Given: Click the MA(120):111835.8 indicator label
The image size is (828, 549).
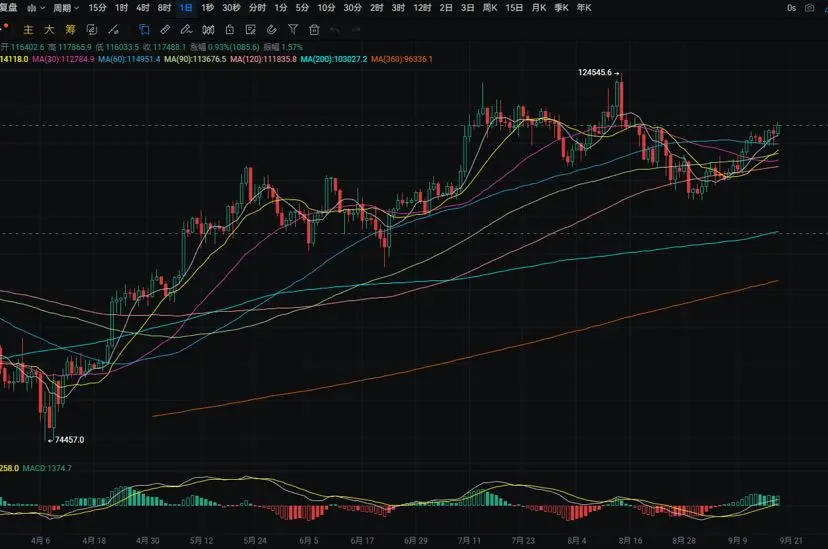Looking at the screenshot, I should click(264, 59).
